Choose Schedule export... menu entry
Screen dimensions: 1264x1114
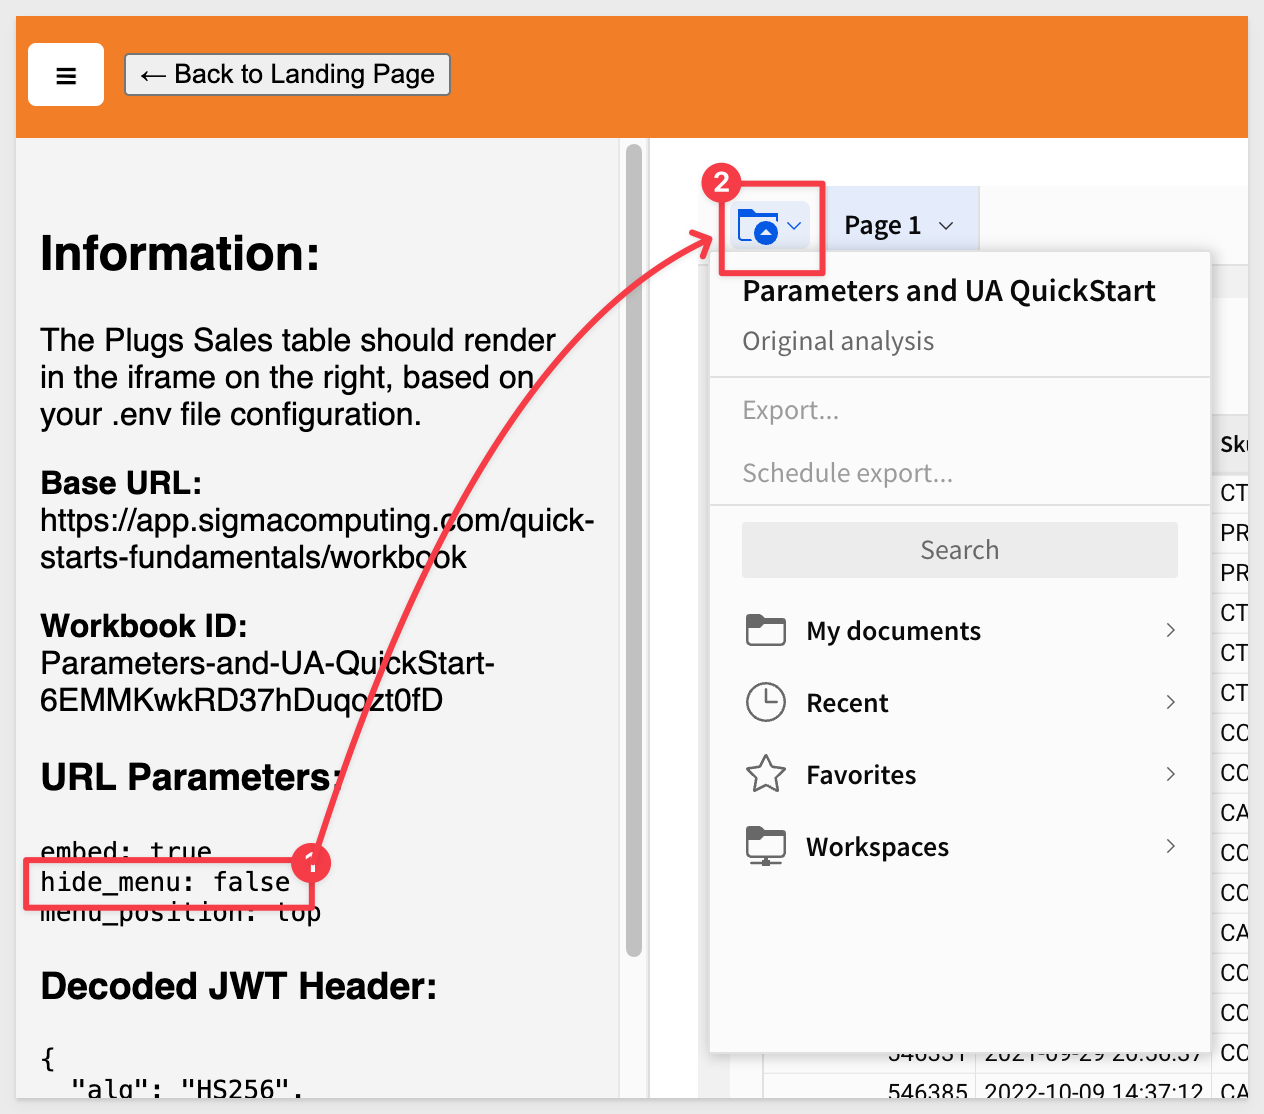847,473
